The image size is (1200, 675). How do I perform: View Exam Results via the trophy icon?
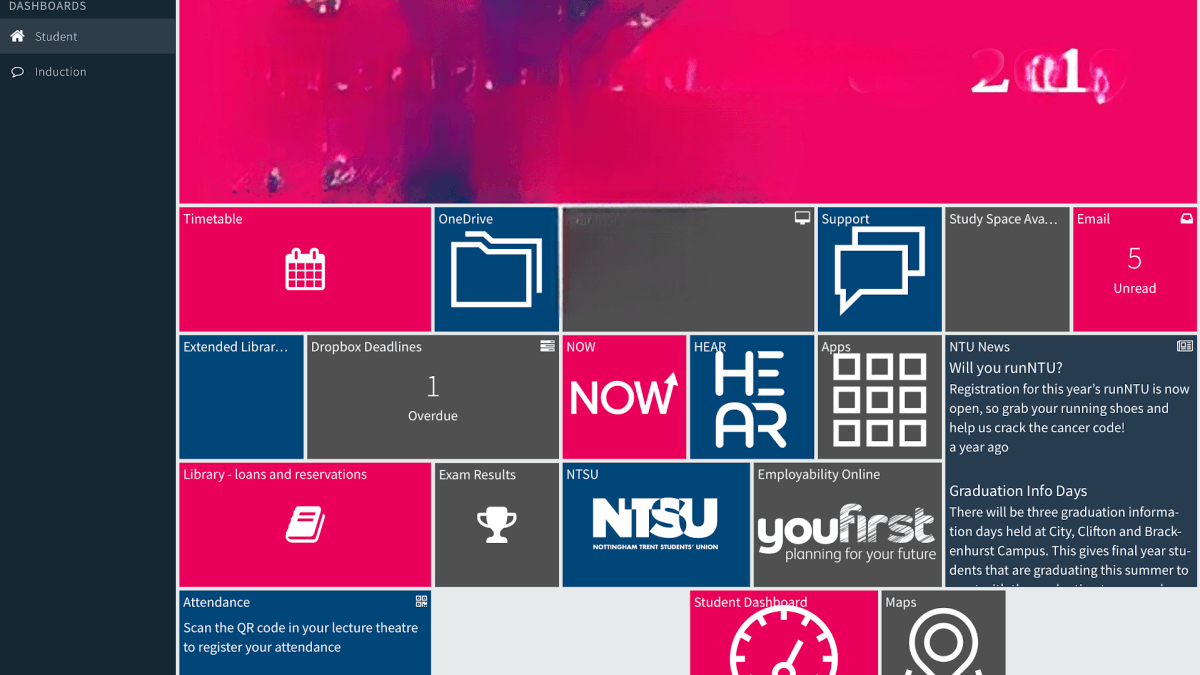pos(496,524)
